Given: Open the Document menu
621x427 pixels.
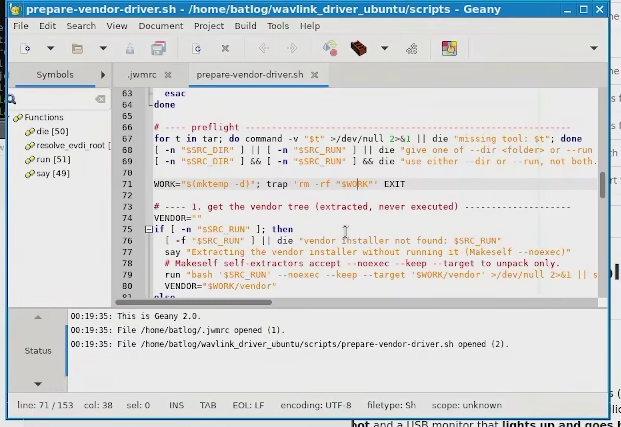Looking at the screenshot, I should pos(161,26).
